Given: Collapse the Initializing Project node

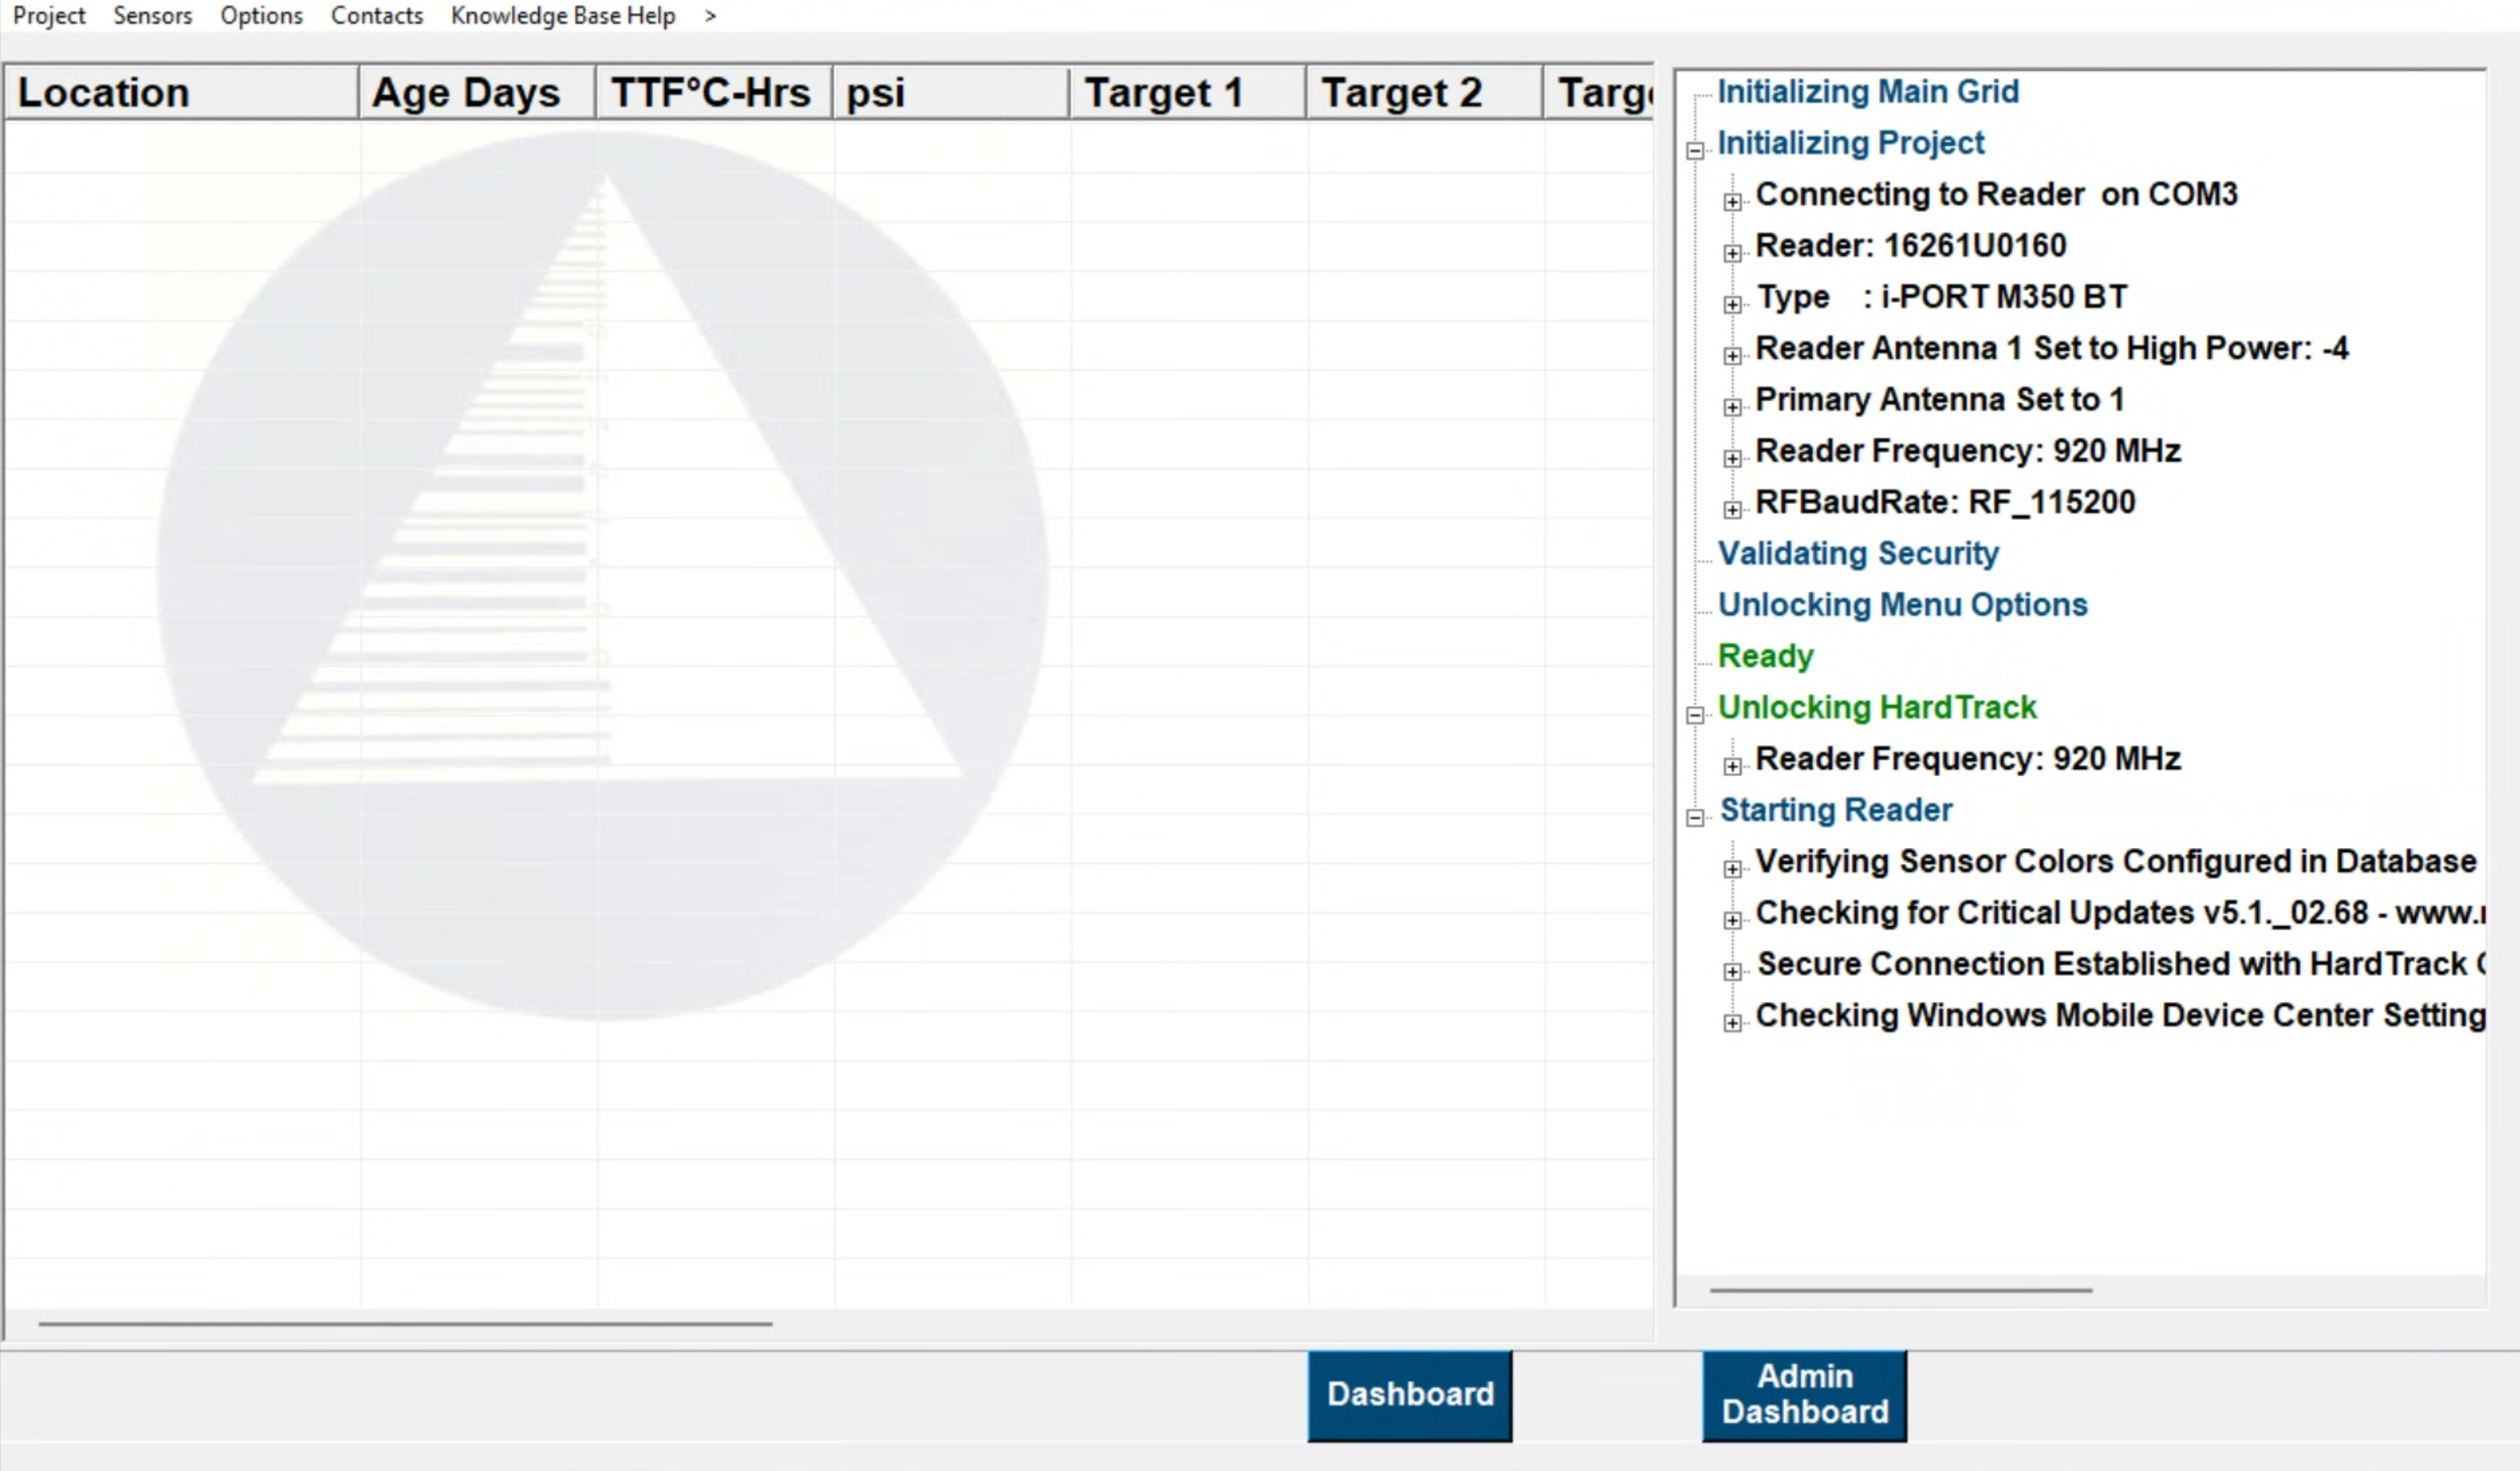Looking at the screenshot, I should [1695, 151].
